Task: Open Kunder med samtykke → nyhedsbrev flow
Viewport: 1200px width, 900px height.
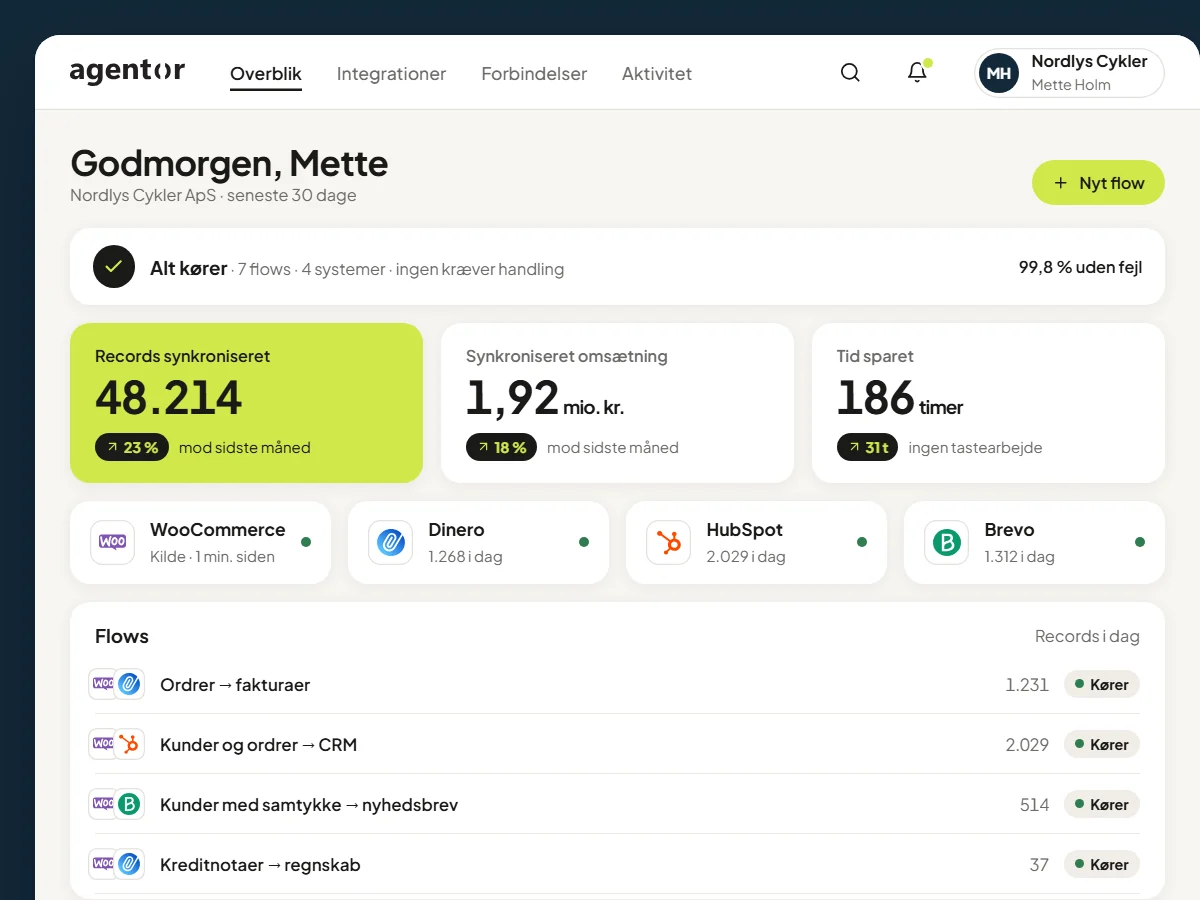Action: (617, 804)
